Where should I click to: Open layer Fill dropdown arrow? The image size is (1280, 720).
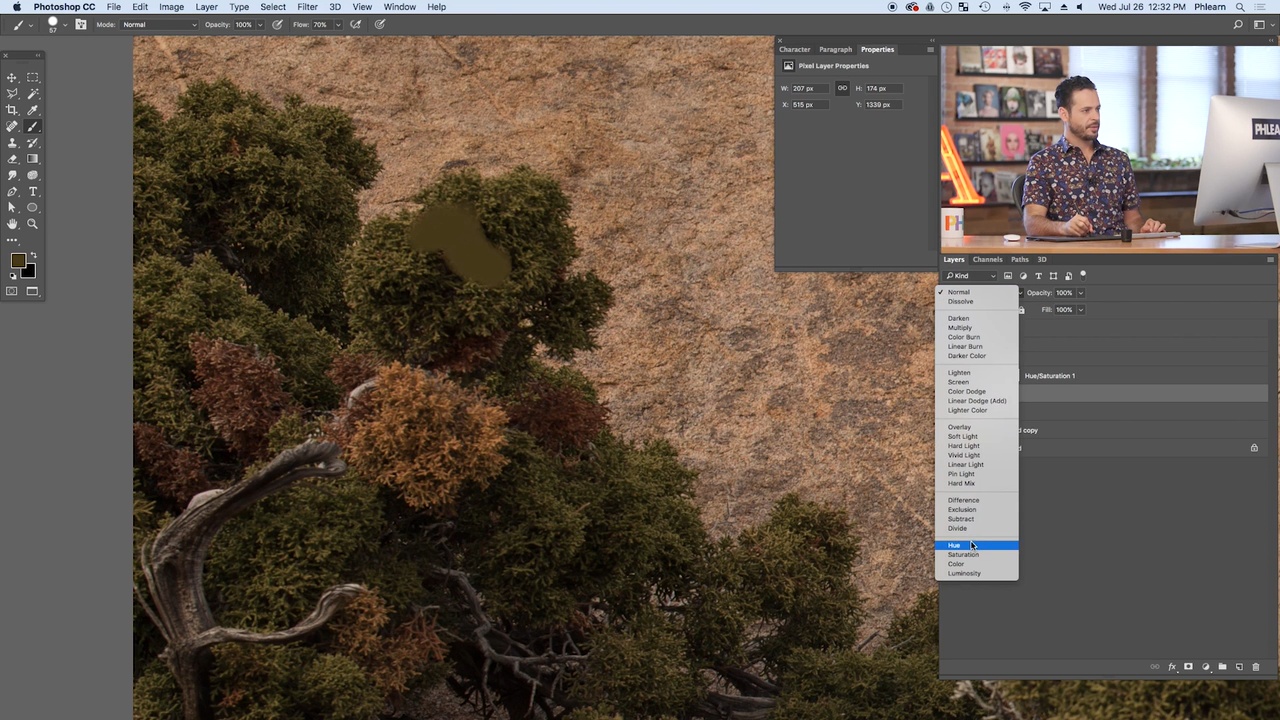tap(1080, 310)
